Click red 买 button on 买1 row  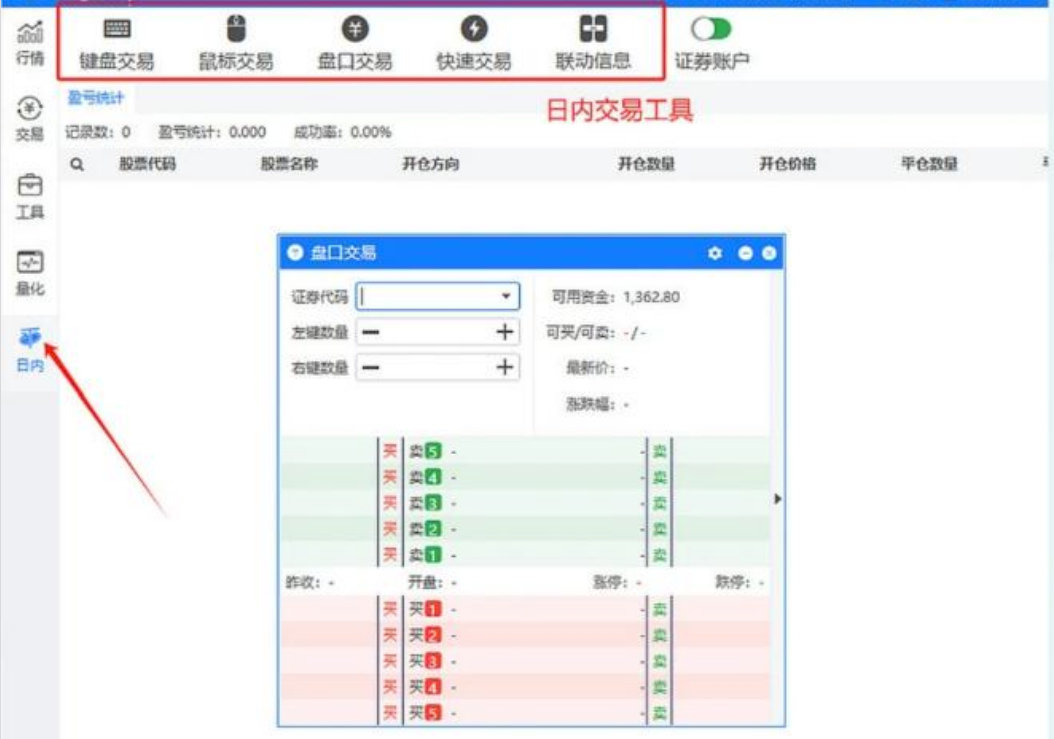tap(390, 609)
